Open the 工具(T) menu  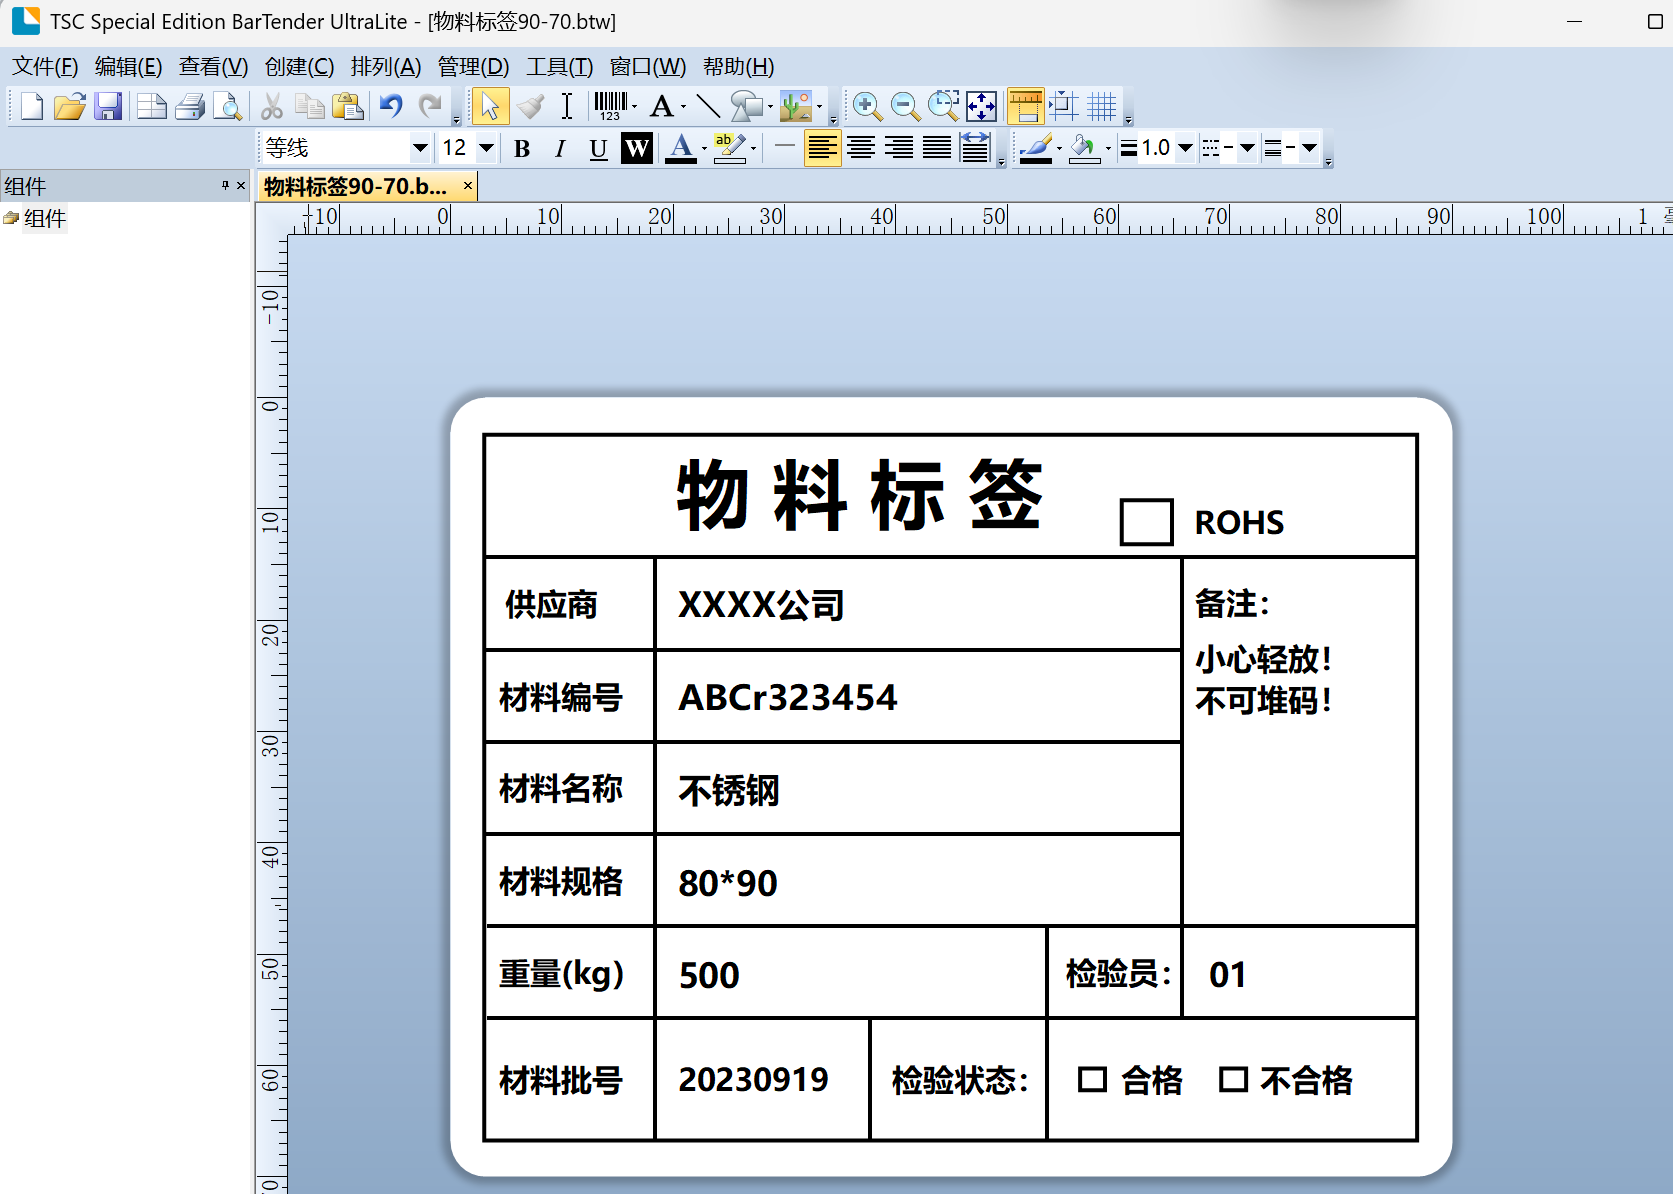(x=559, y=67)
